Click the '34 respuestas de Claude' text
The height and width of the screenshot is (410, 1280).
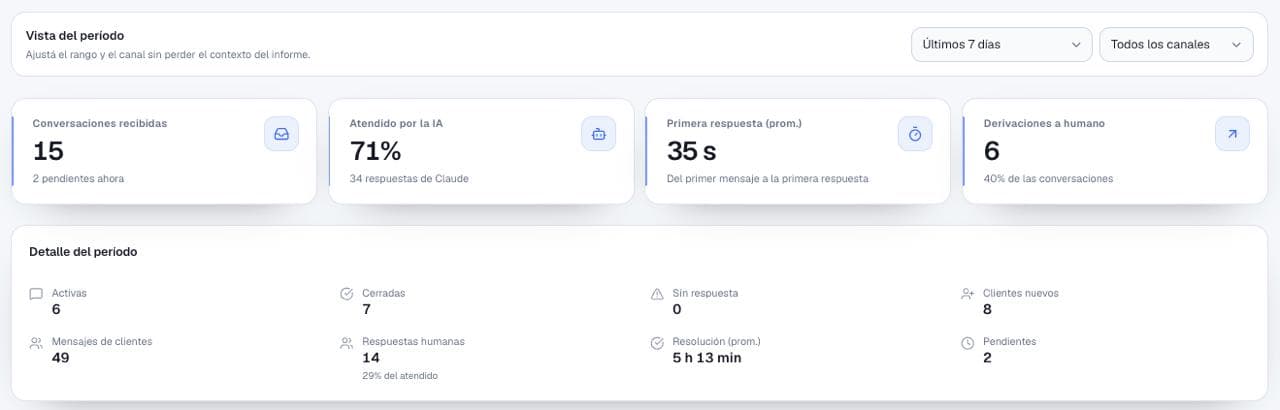coord(409,179)
